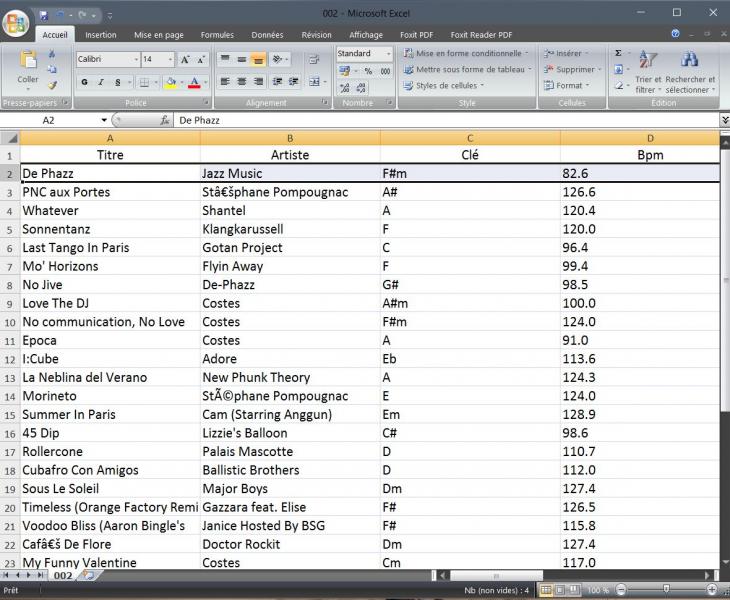Click the yellow fill color swatch

(170, 82)
